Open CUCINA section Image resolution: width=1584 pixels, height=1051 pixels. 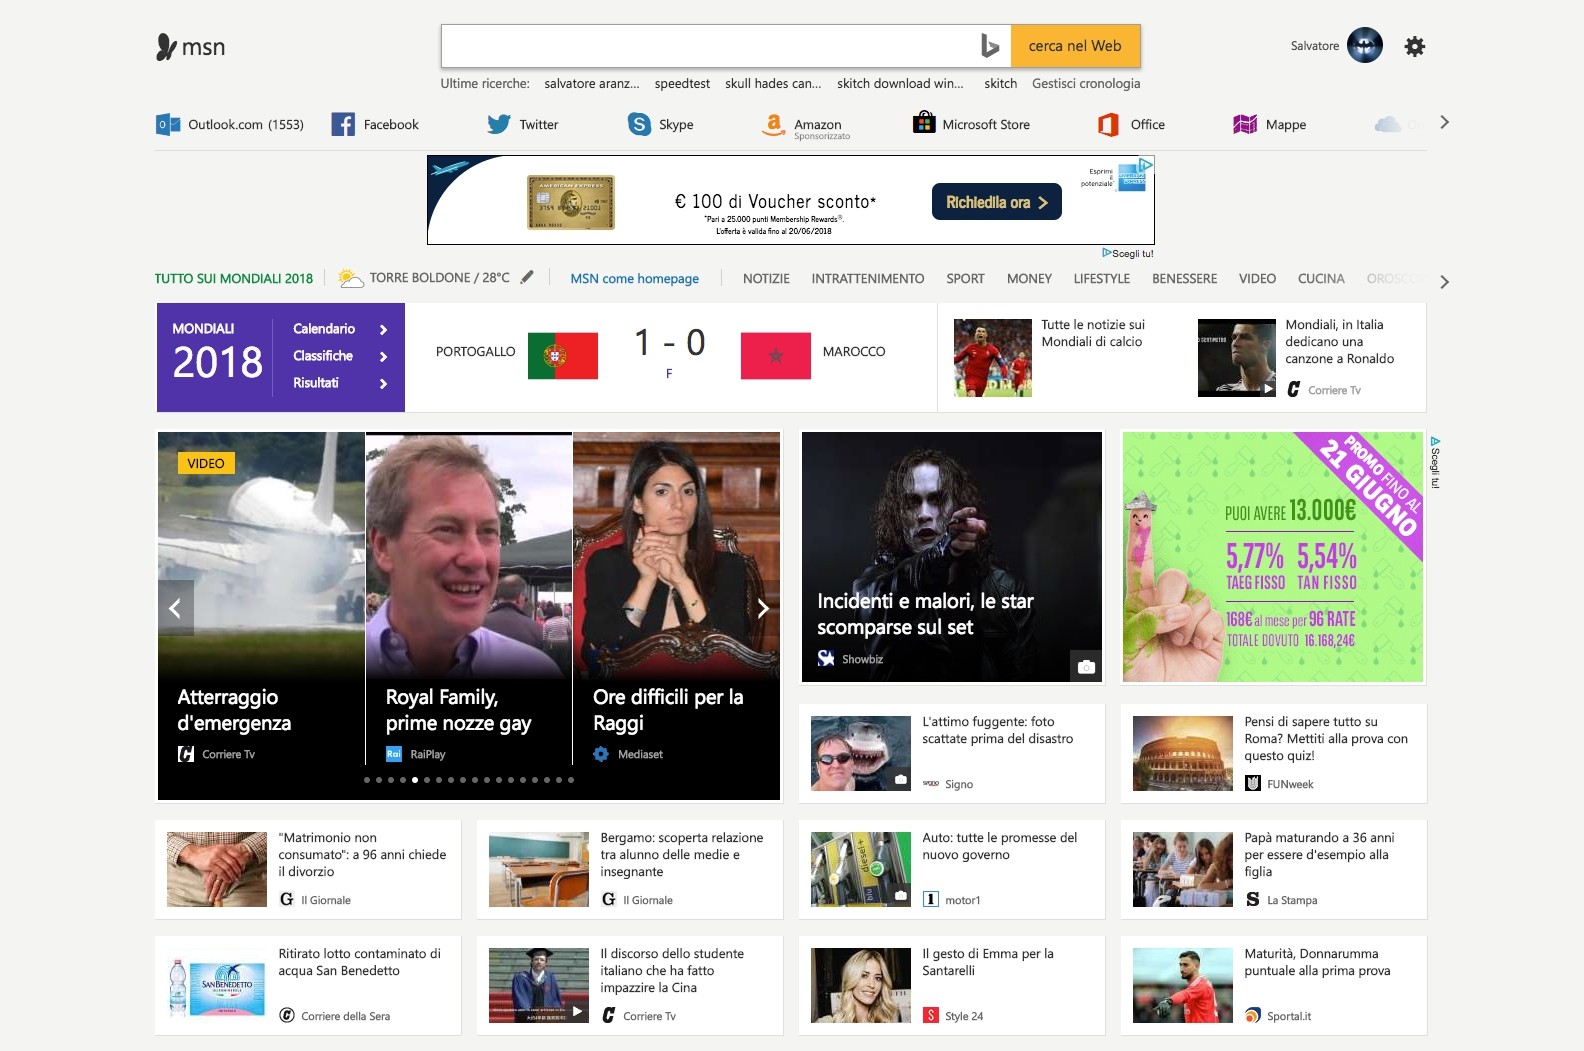tap(1321, 278)
